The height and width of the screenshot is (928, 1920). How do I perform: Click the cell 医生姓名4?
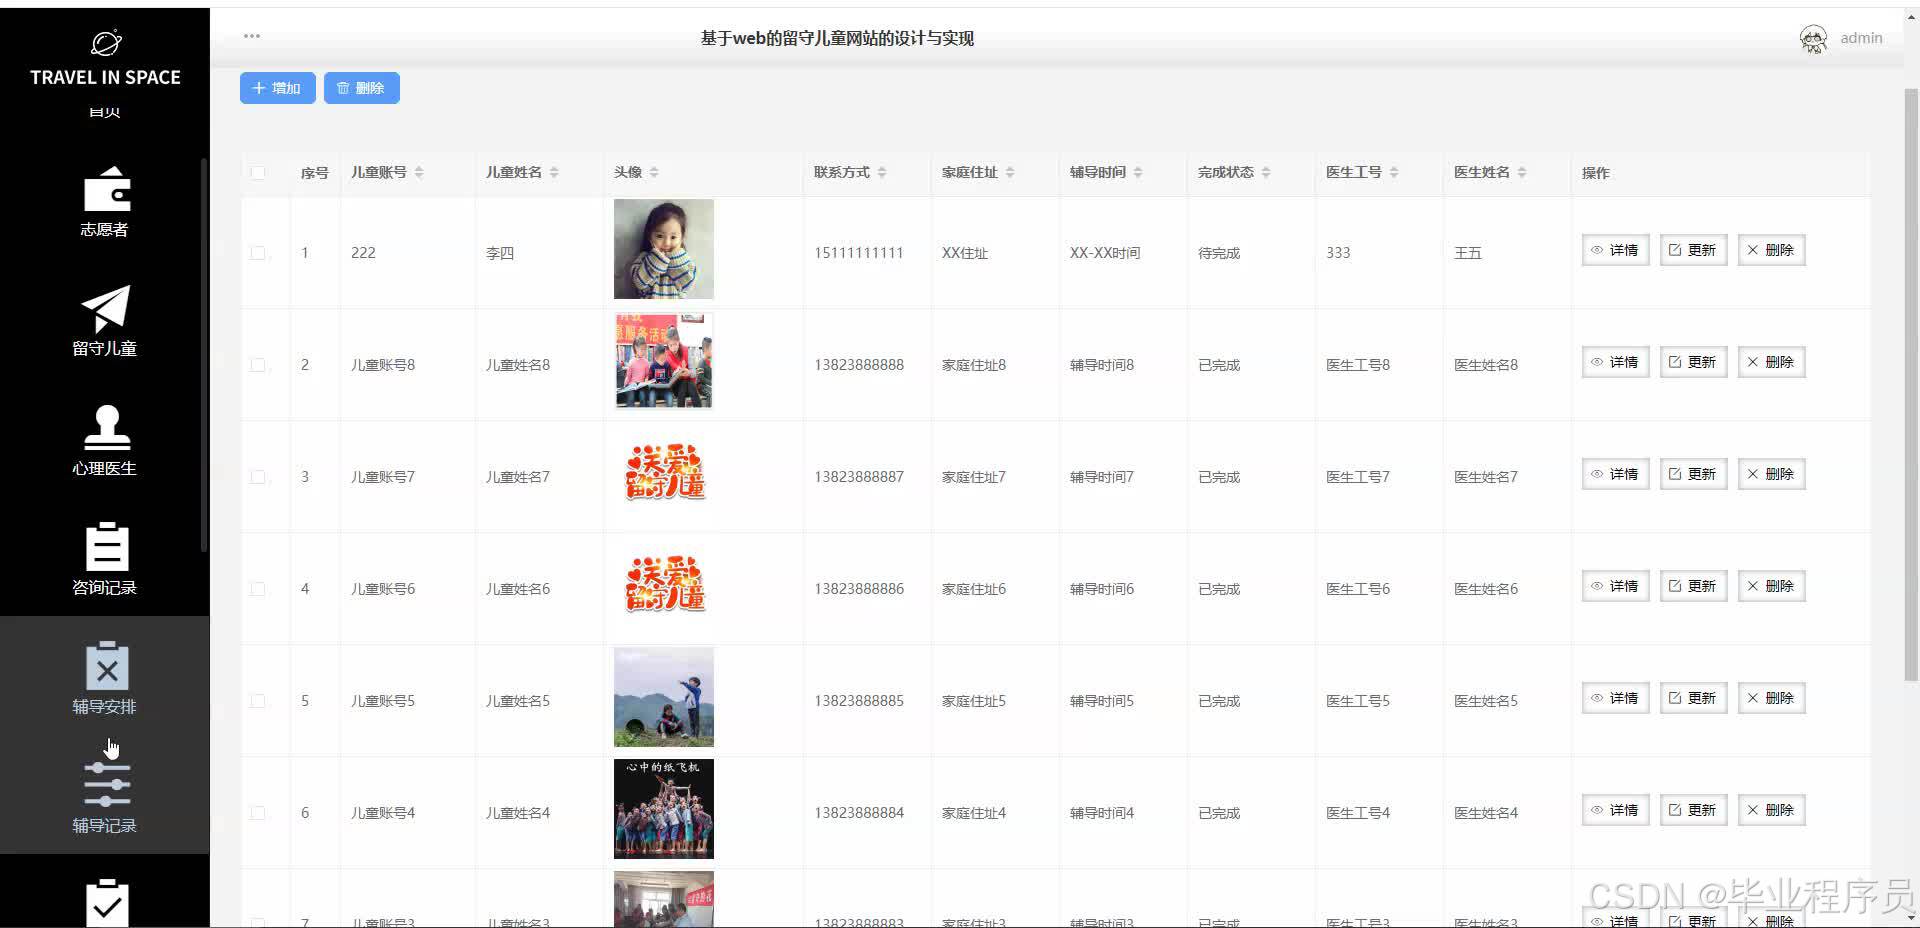point(1486,813)
